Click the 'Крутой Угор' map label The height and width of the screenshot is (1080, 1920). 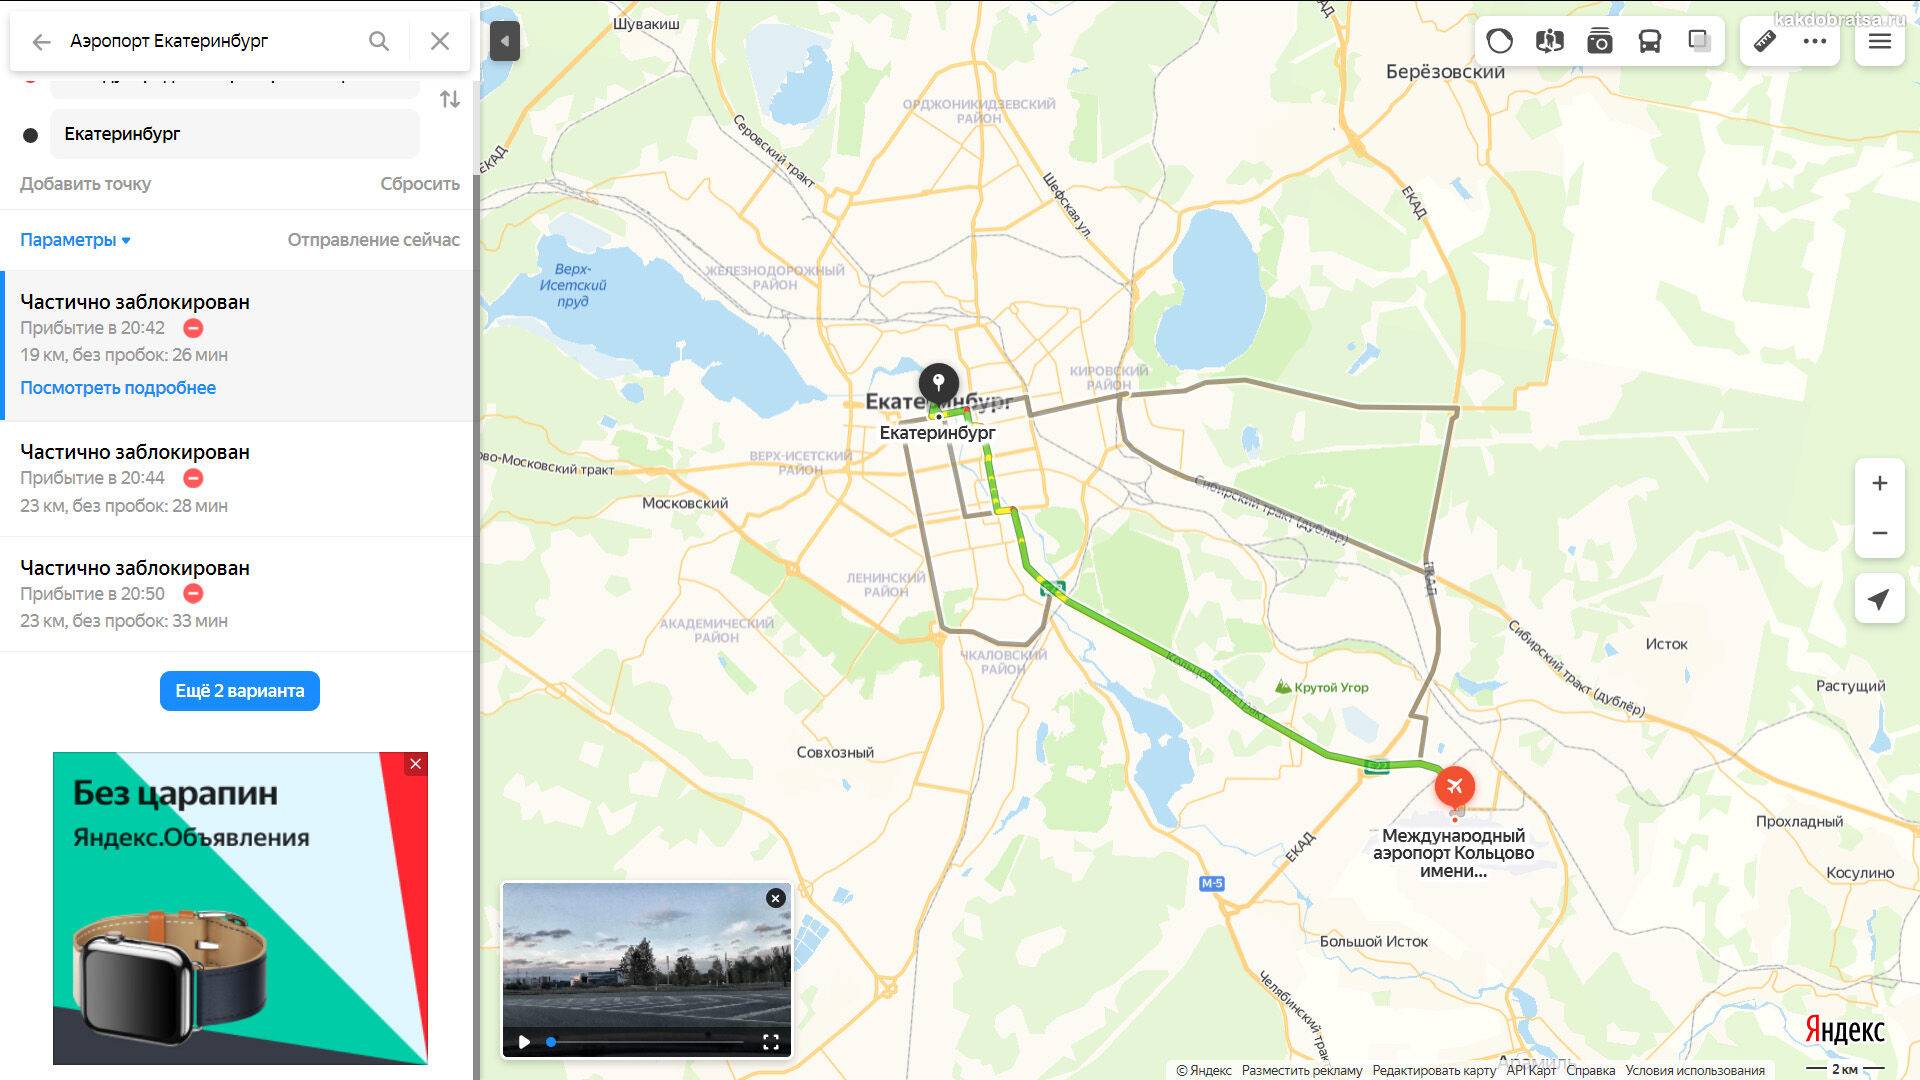pyautogui.click(x=1322, y=687)
